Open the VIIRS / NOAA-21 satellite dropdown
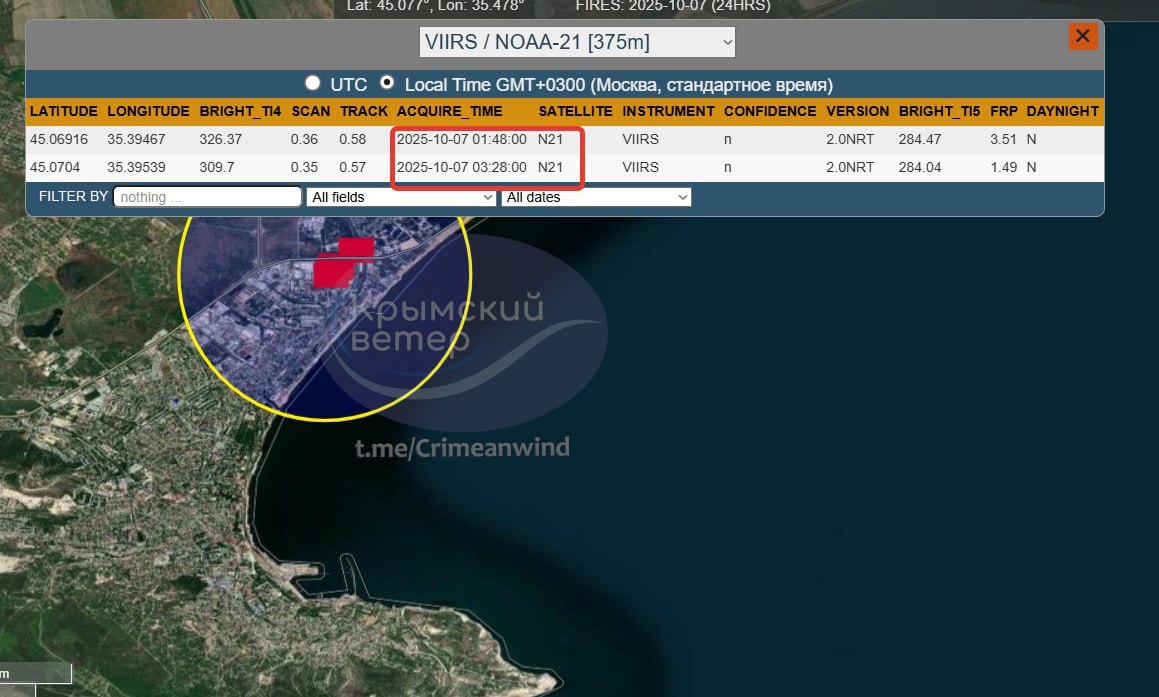This screenshot has width=1159, height=697. pyautogui.click(x=577, y=42)
